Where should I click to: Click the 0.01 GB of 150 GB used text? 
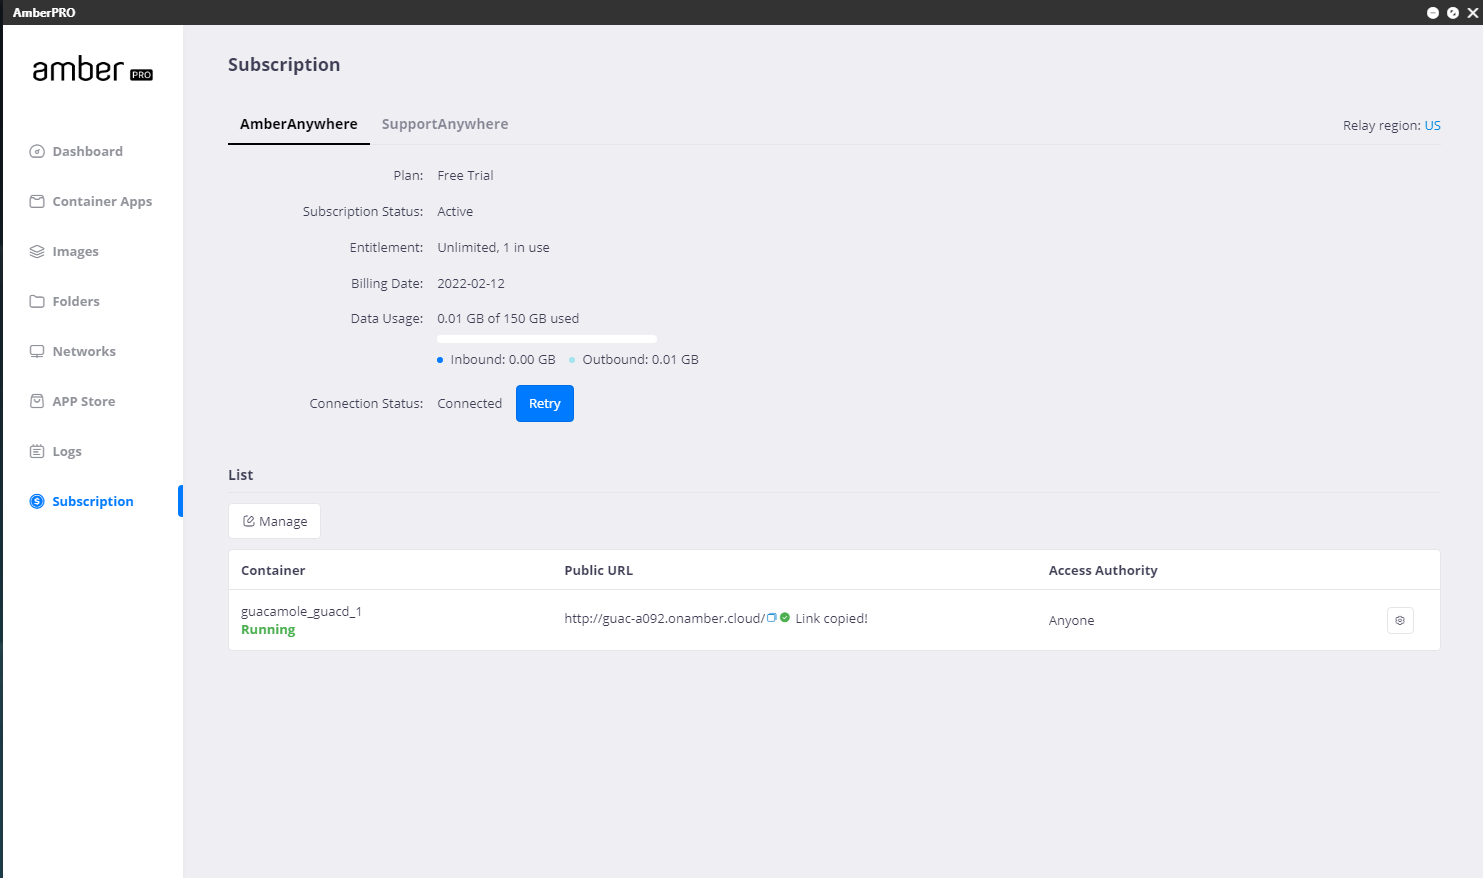tap(508, 318)
